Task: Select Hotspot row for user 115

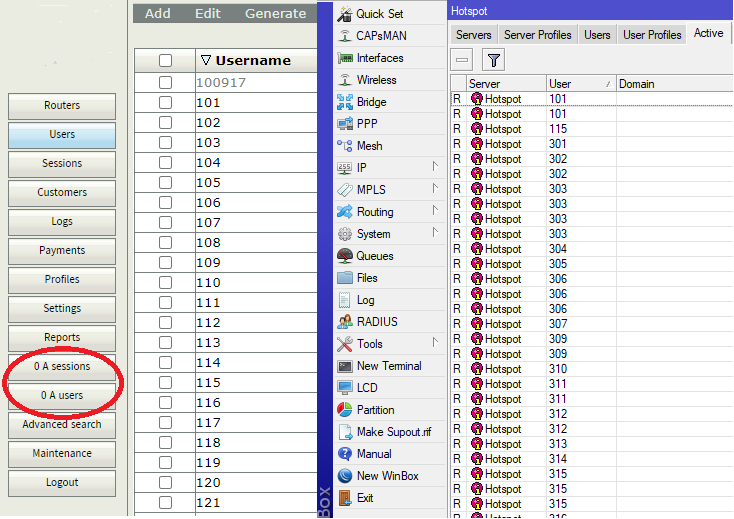Action: click(x=592, y=129)
